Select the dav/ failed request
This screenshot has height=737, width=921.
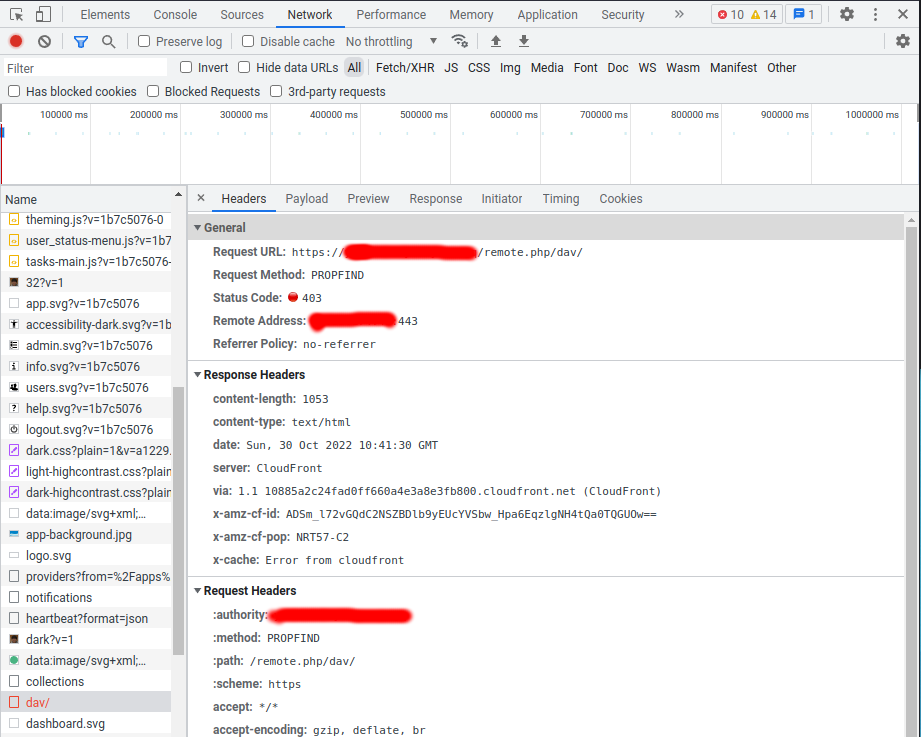point(86,702)
